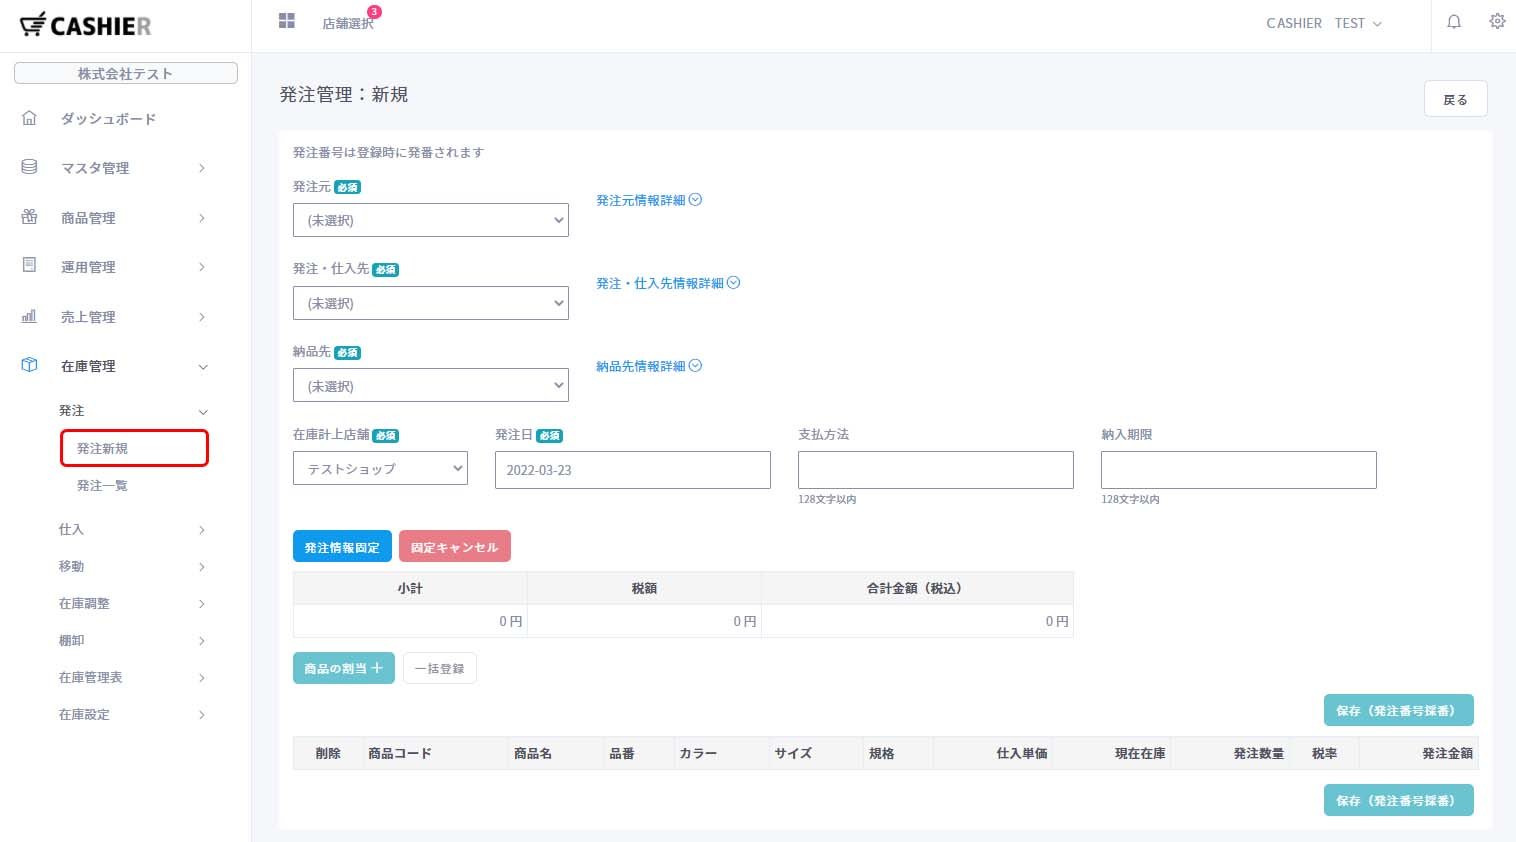1516x842 pixels.
Task: Open 店舗選択 store selection
Action: [x=348, y=23]
